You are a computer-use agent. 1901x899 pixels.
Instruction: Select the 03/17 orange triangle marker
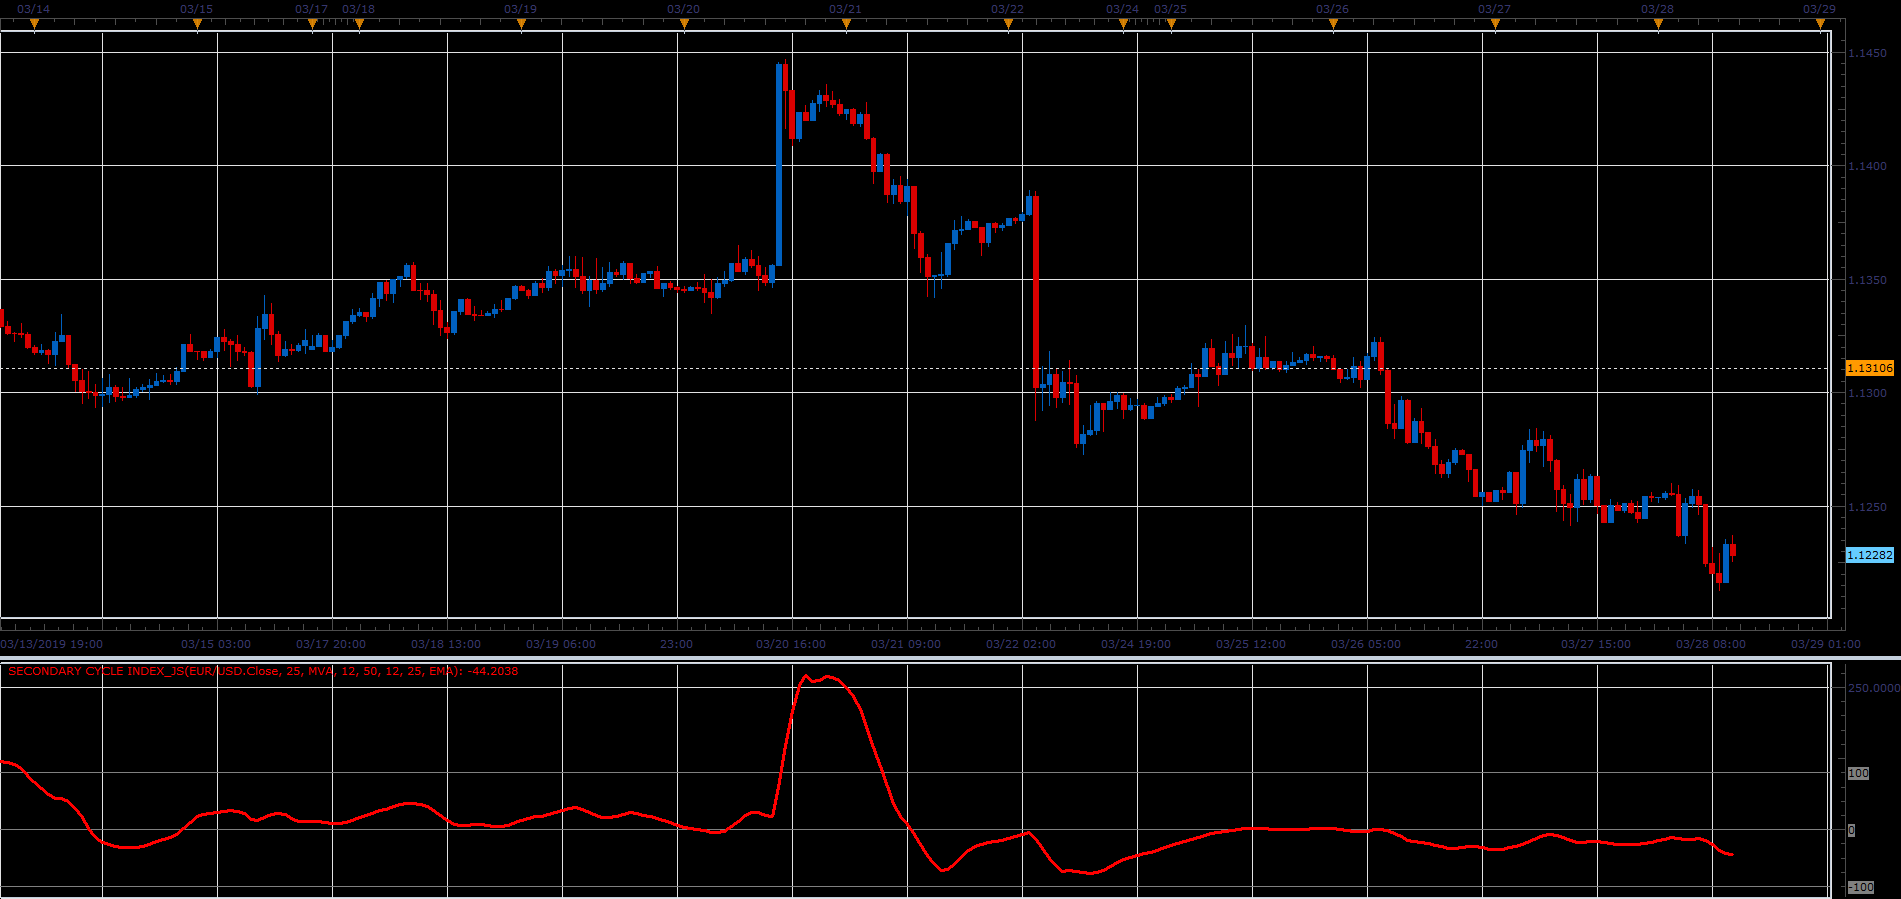(x=312, y=25)
